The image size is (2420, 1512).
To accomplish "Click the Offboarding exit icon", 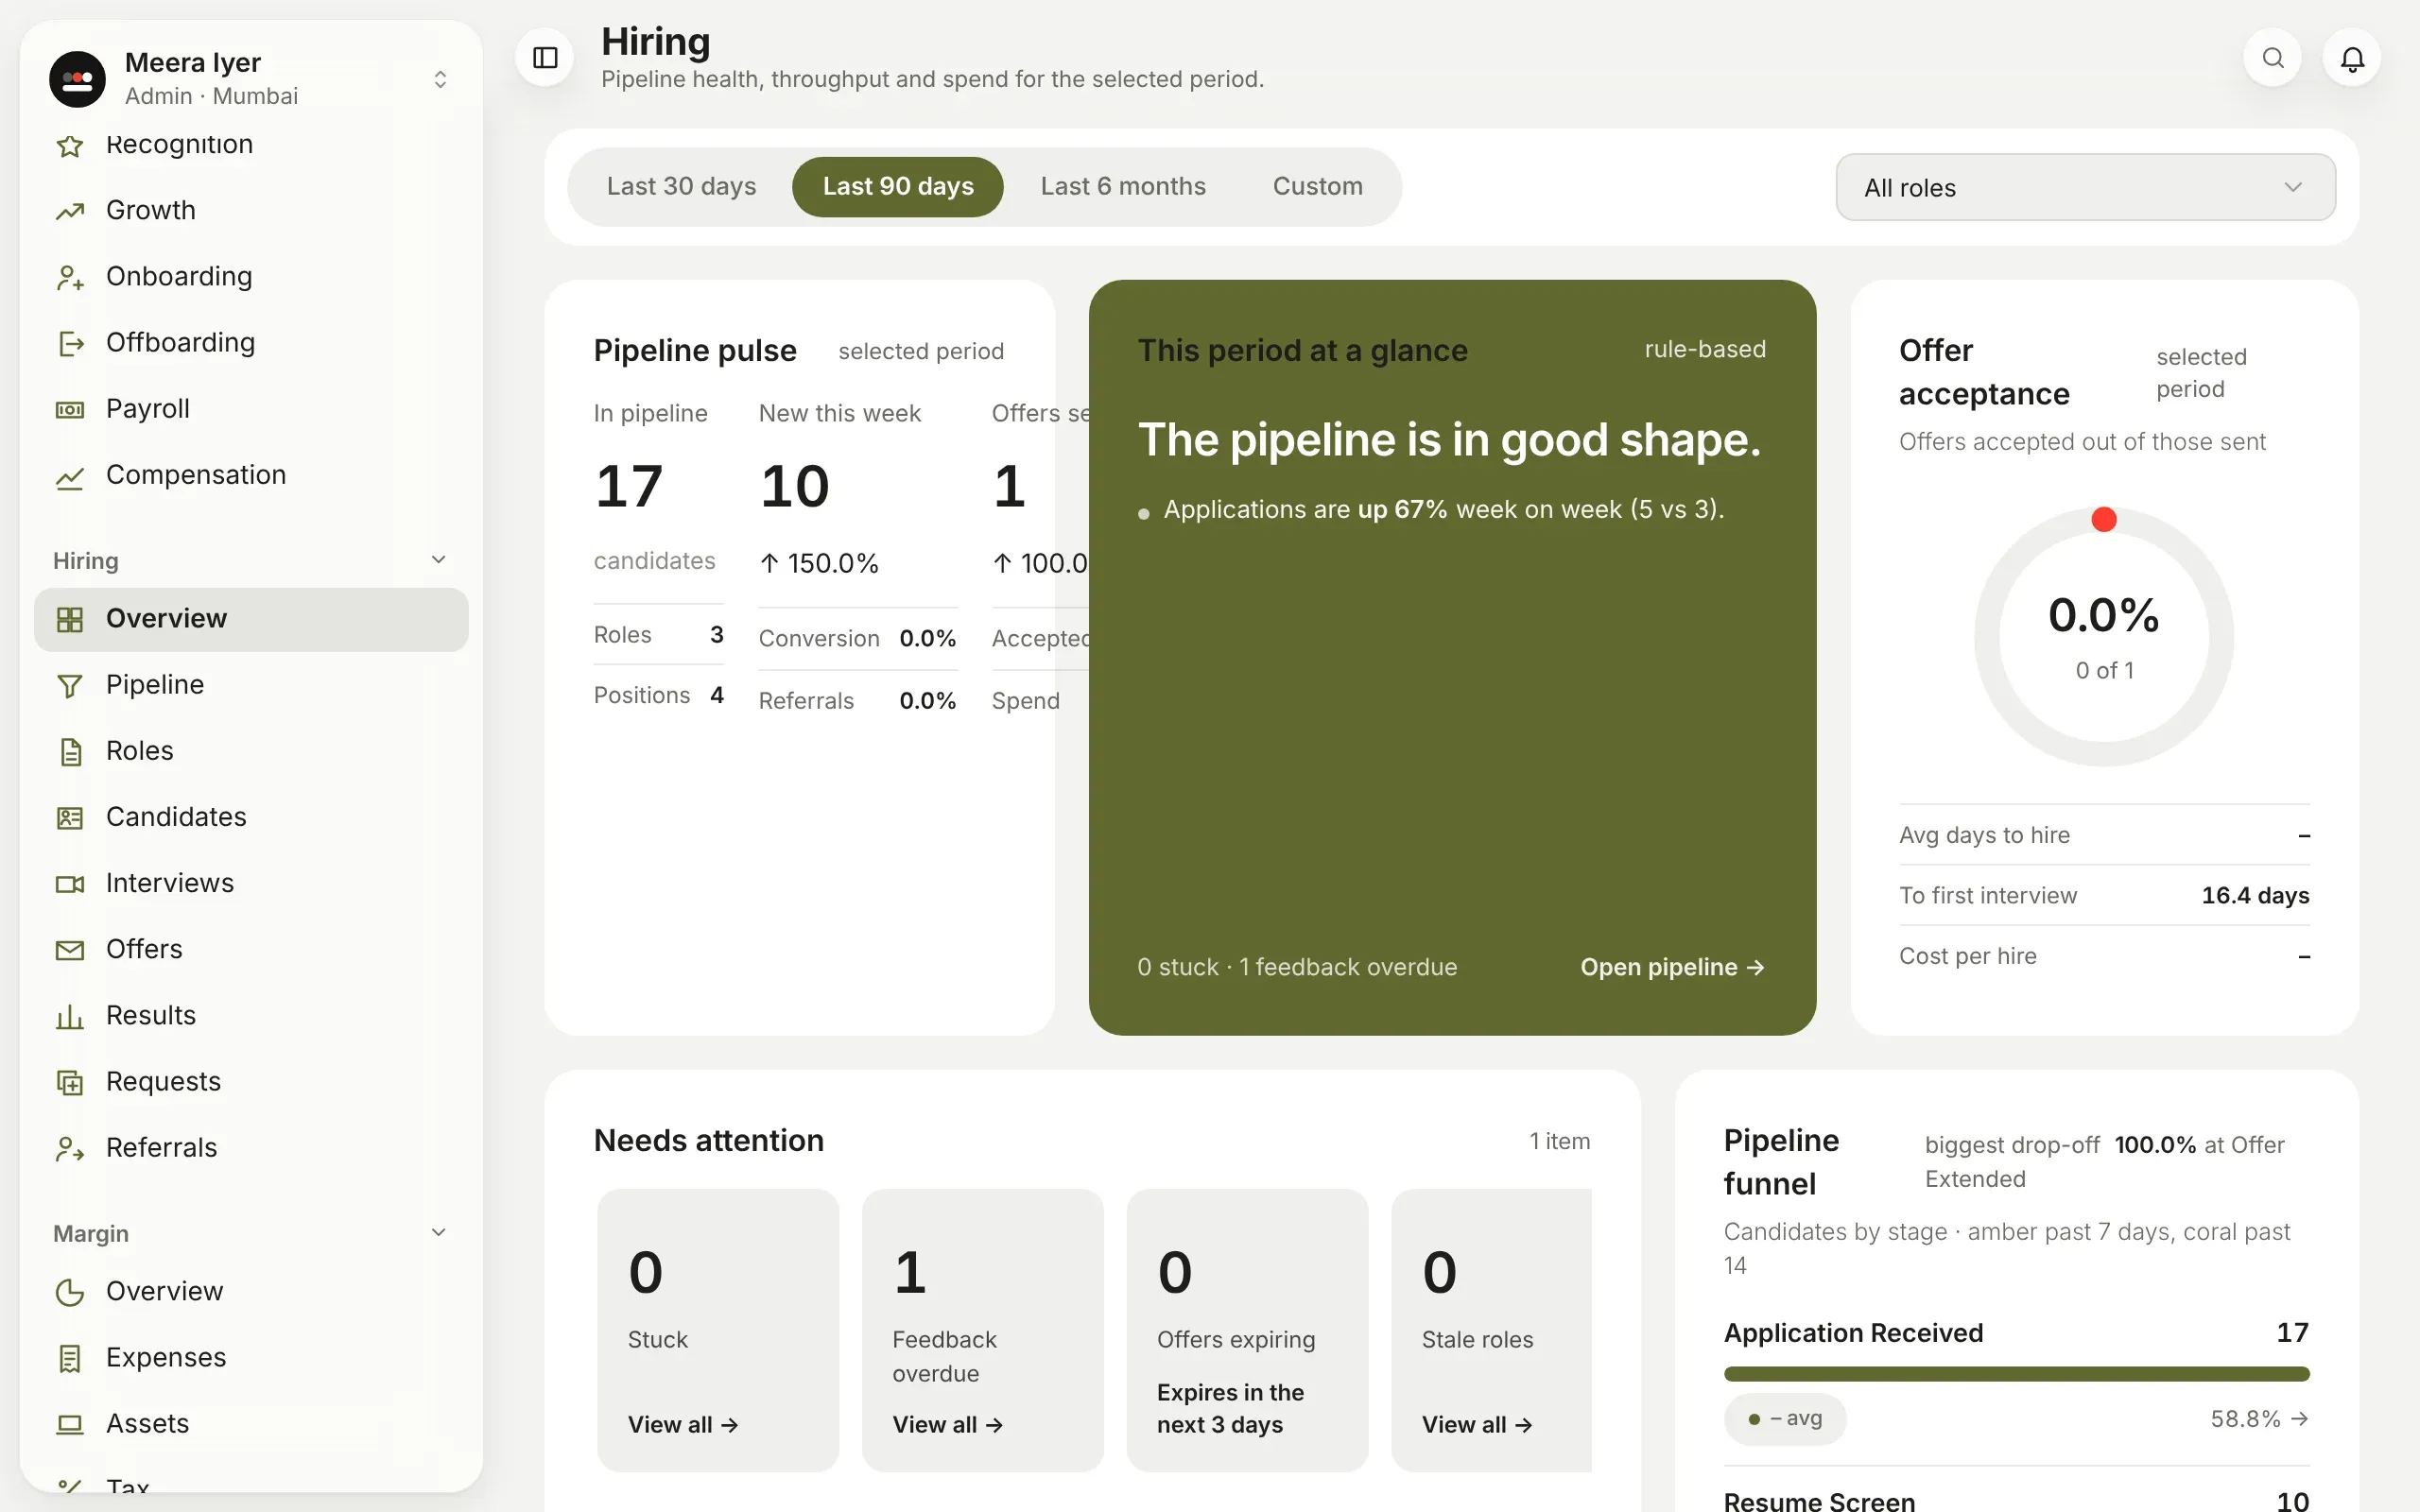I will (x=70, y=343).
